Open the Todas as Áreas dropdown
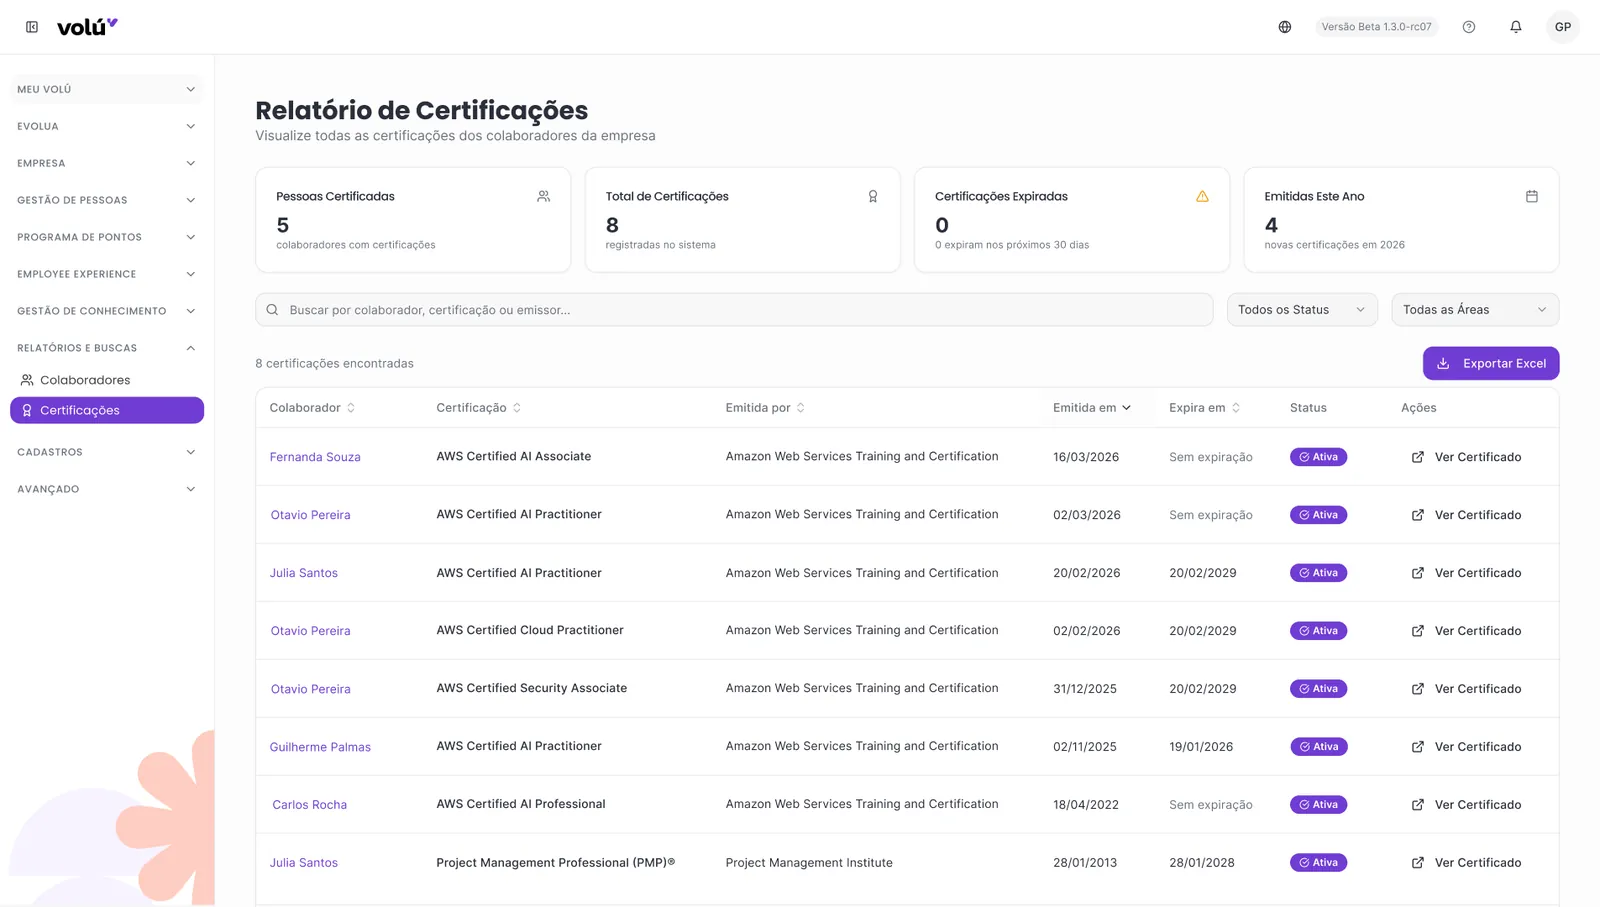The image size is (1600, 907). [x=1475, y=310]
